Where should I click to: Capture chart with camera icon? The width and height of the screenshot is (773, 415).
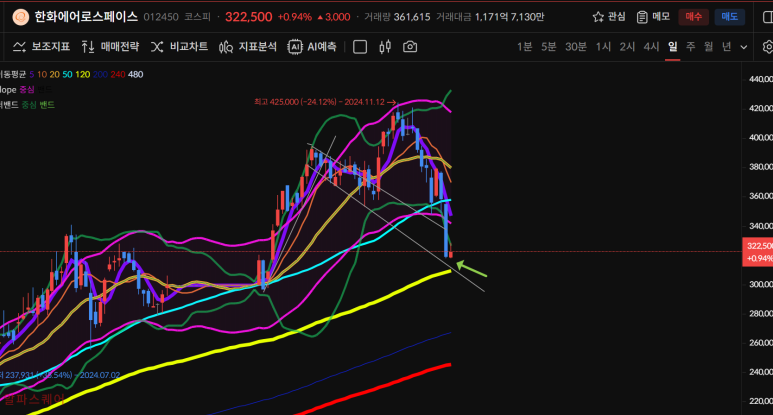pos(410,47)
